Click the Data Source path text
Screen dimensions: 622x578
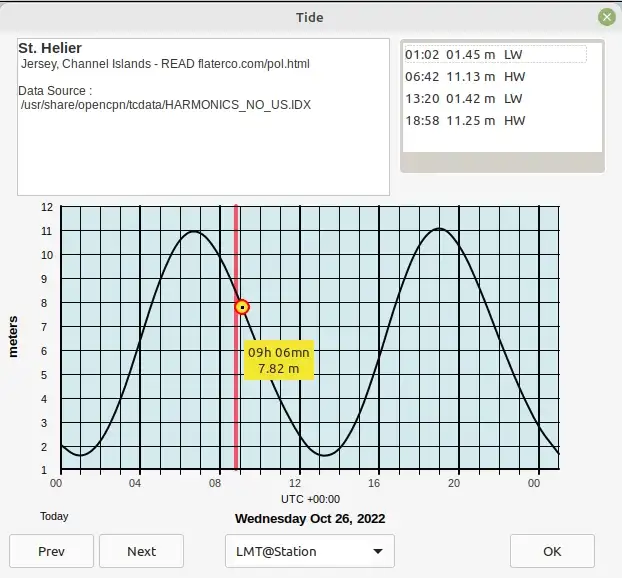(166, 105)
